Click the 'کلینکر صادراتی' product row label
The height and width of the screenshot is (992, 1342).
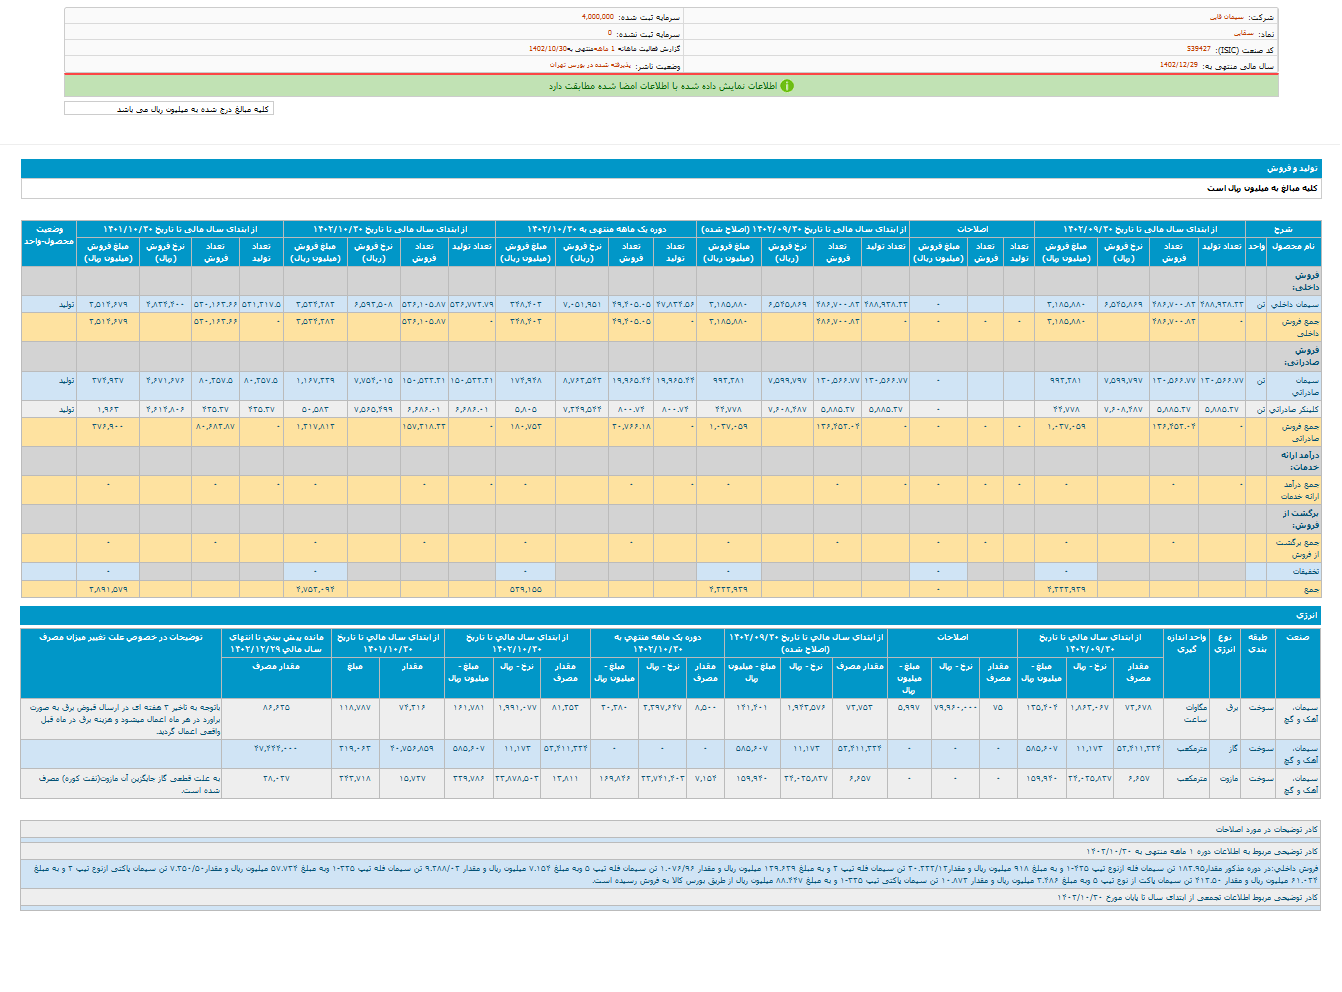point(1294,409)
